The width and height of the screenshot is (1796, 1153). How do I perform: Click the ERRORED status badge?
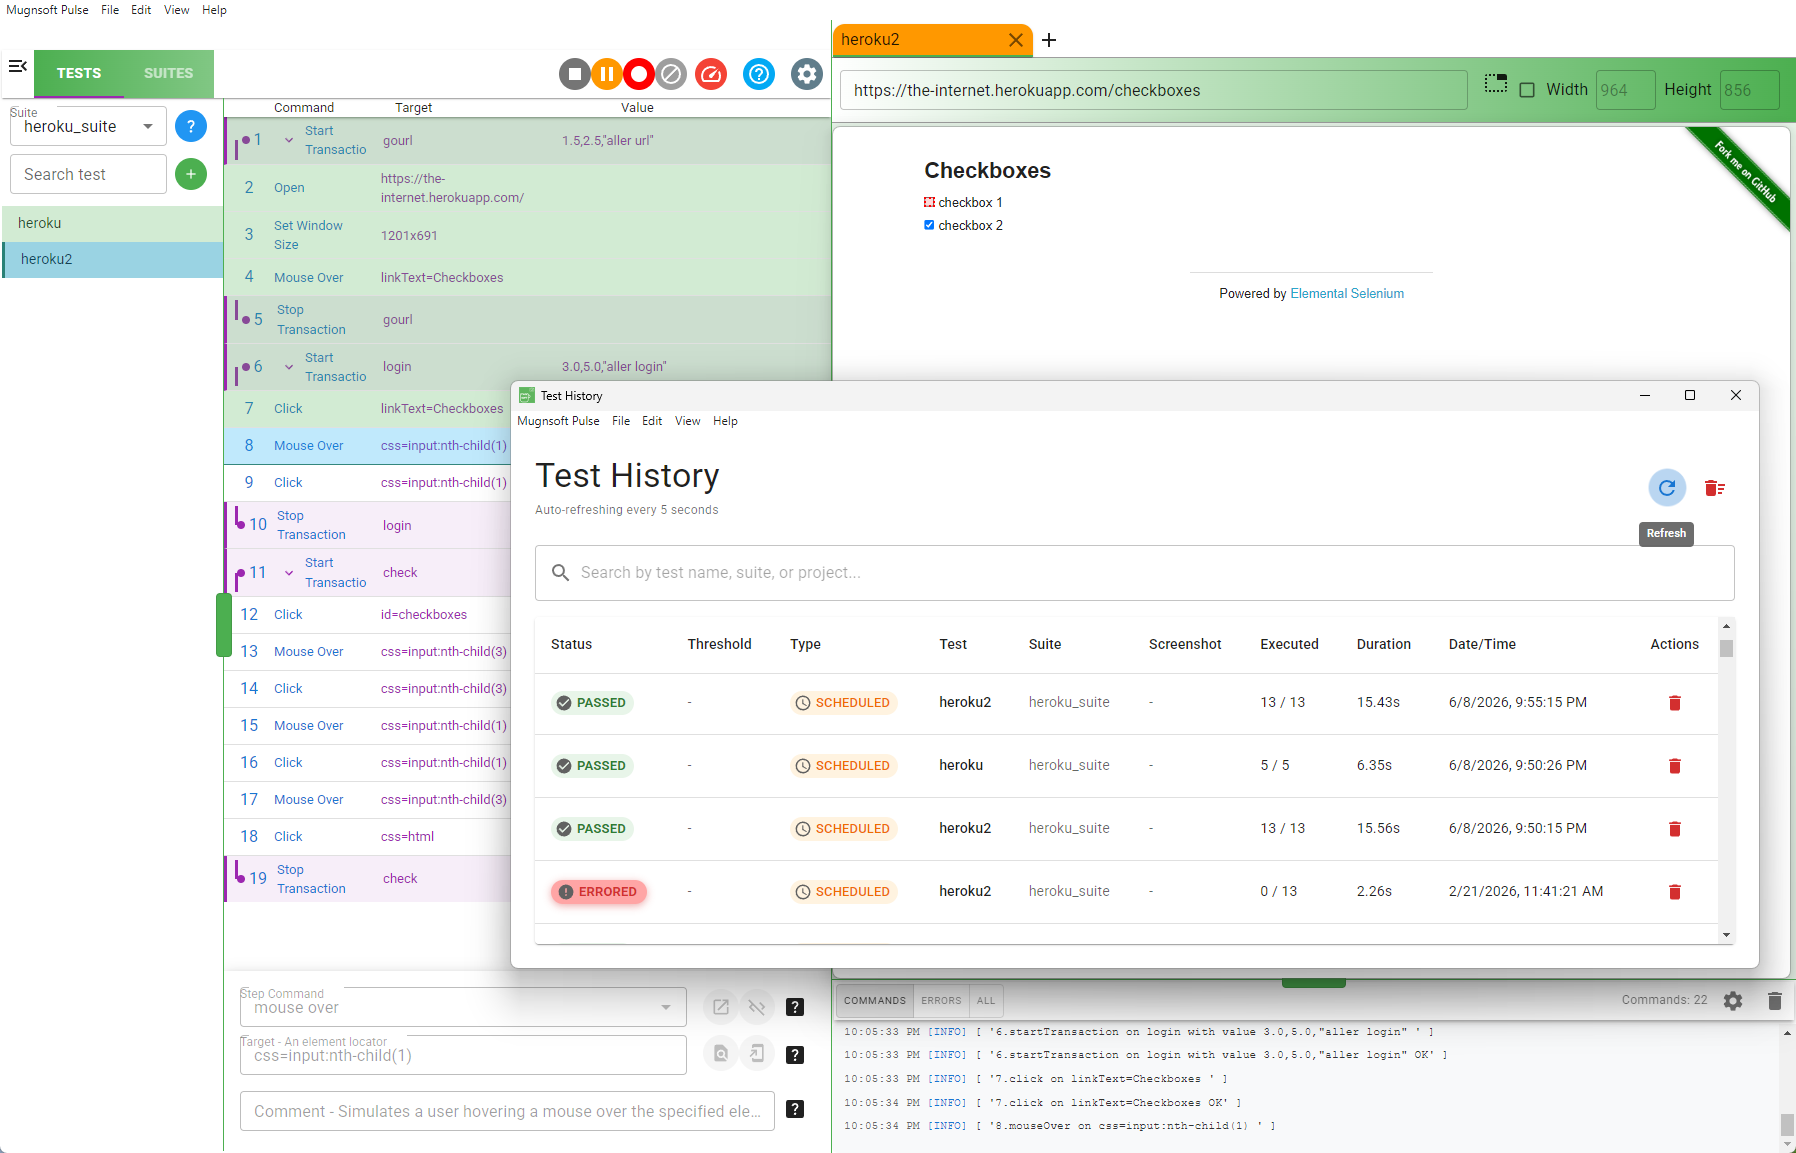pyautogui.click(x=598, y=892)
